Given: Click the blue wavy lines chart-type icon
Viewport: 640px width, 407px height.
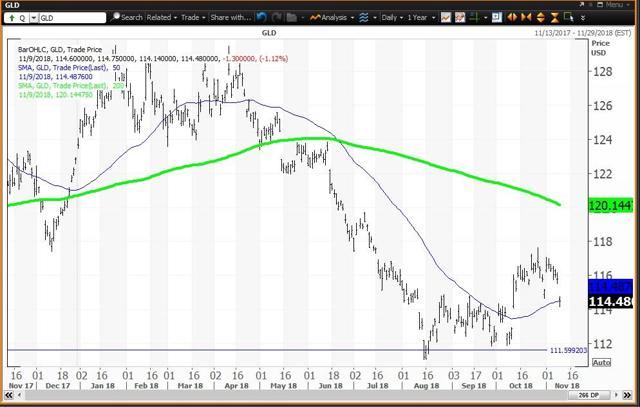Looking at the screenshot, I should [363, 18].
